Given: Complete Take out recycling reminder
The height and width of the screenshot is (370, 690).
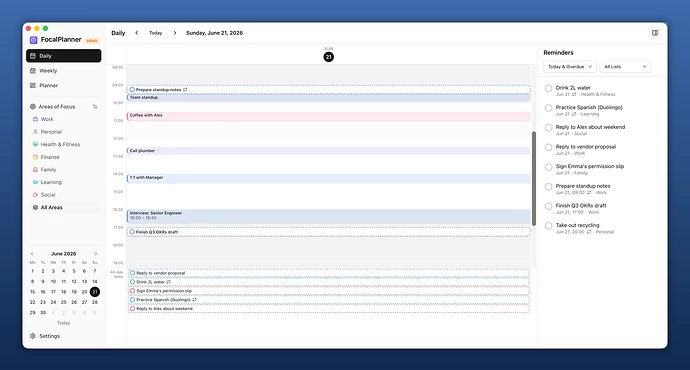Looking at the screenshot, I should 548,226.
